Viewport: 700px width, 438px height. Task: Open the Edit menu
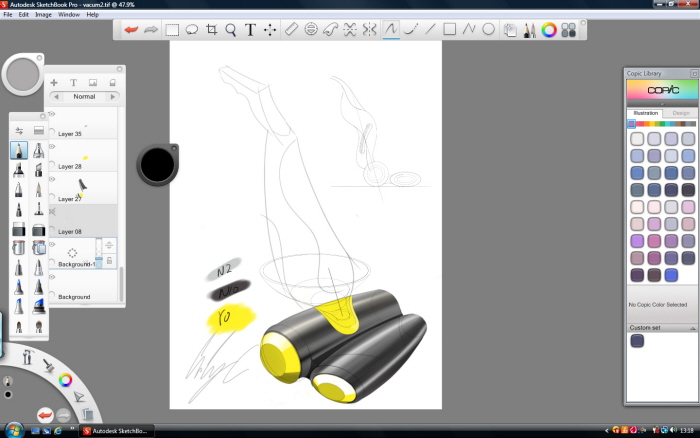(x=24, y=15)
